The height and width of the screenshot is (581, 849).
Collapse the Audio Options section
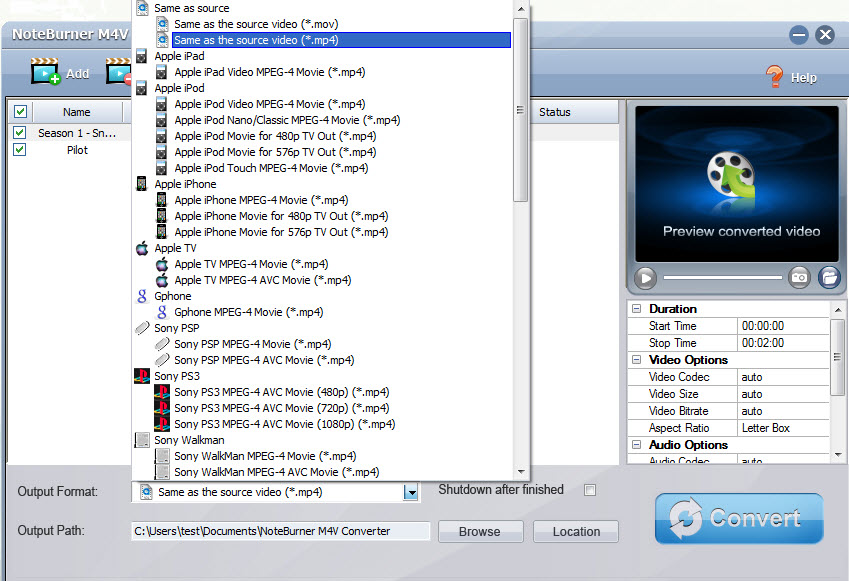pos(637,445)
